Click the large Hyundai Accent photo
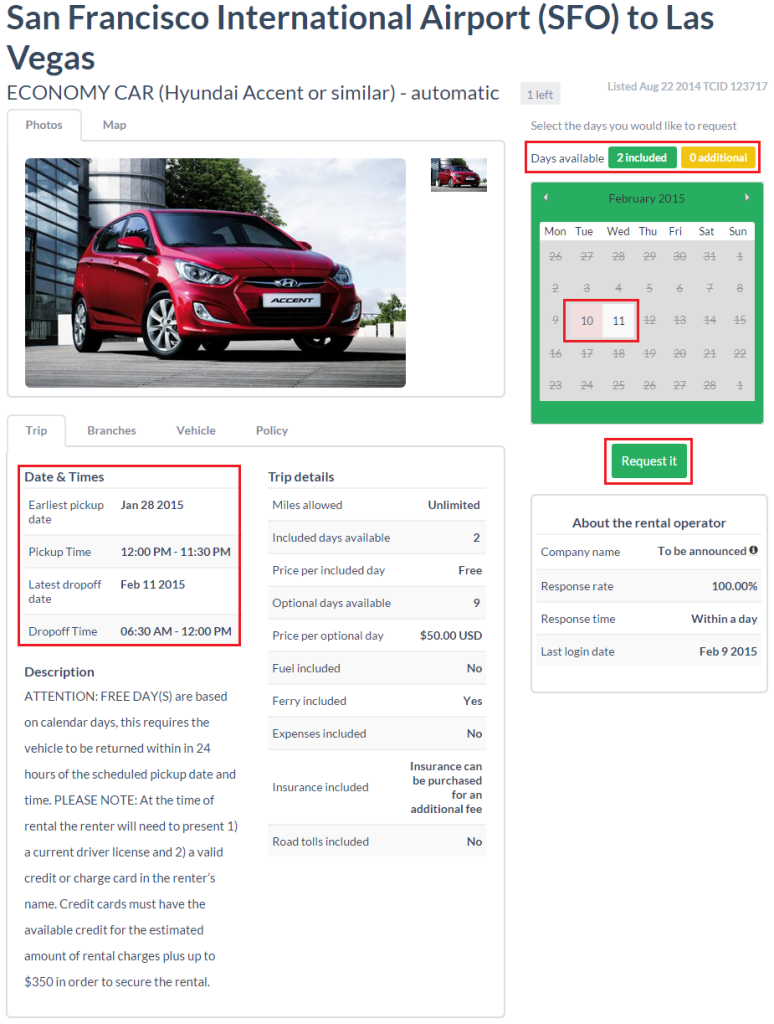 215,272
